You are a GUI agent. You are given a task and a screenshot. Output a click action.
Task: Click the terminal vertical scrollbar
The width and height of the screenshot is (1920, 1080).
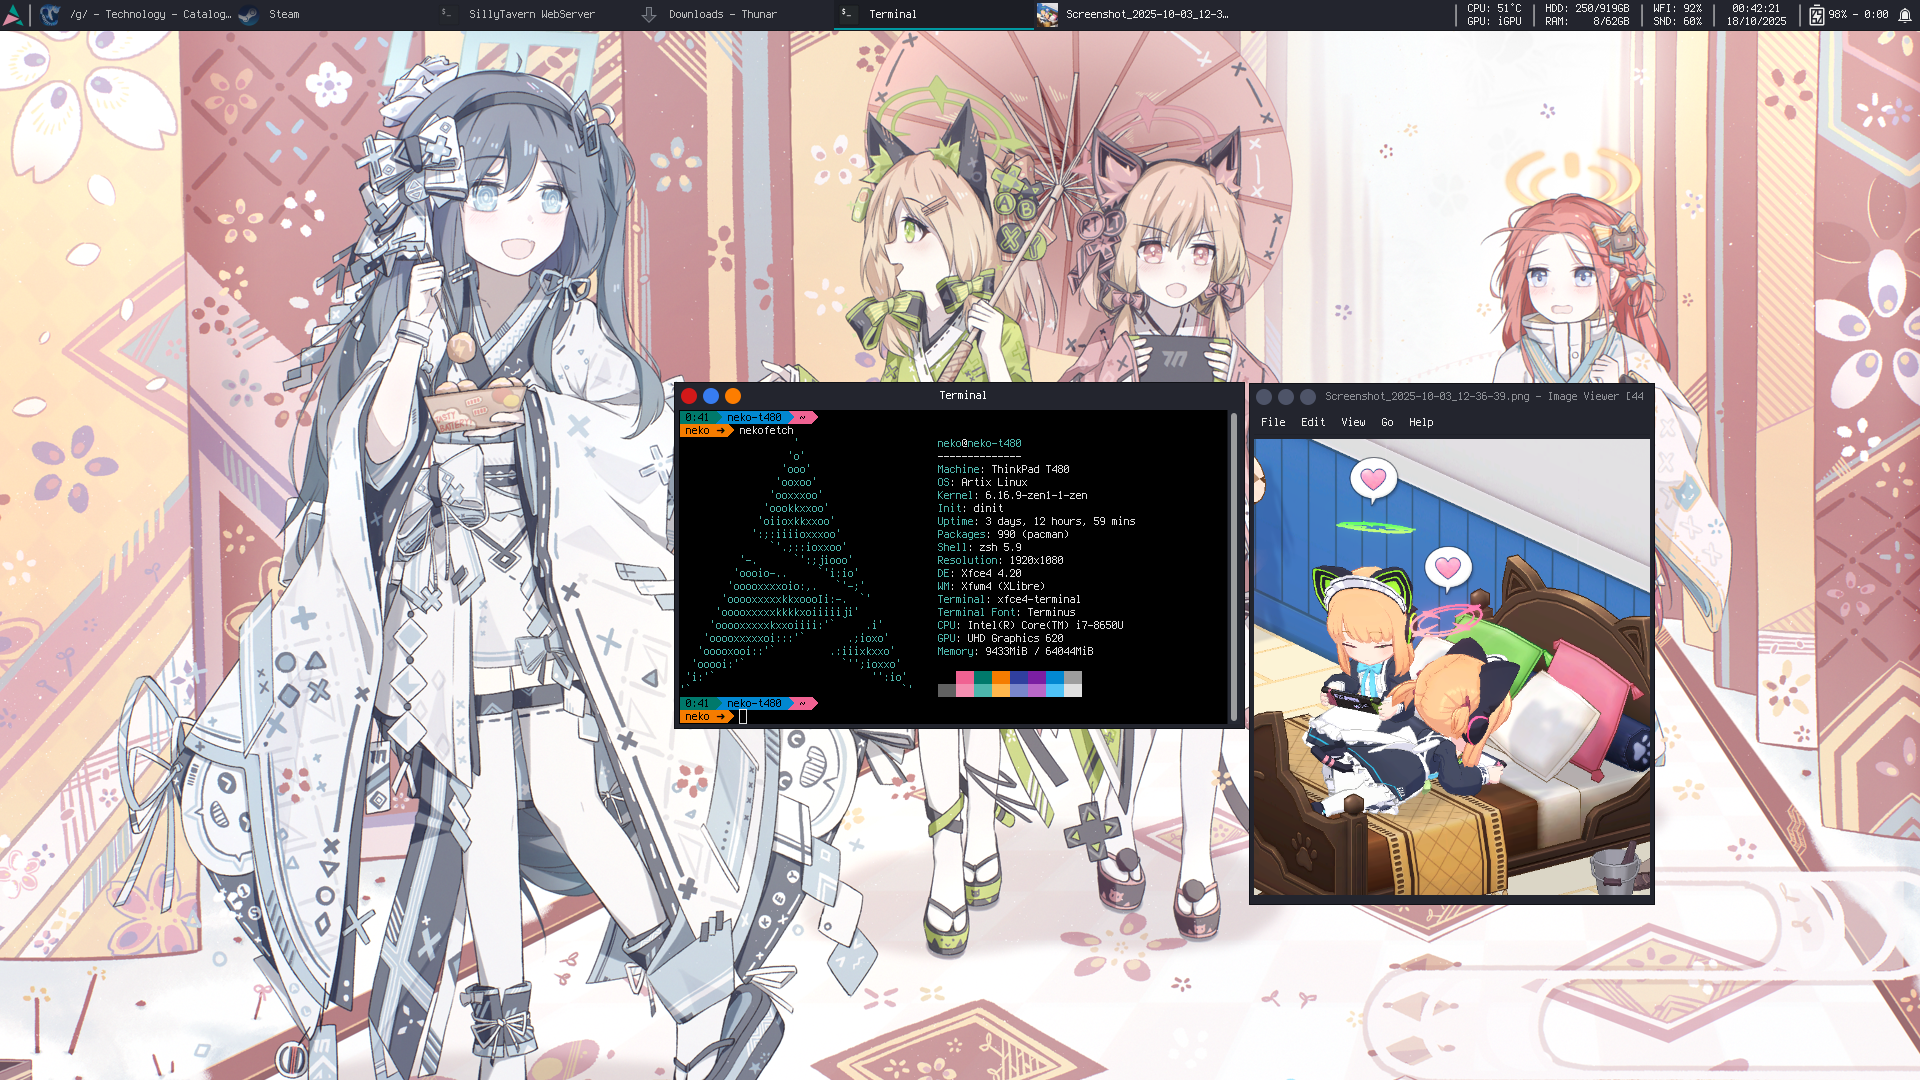tap(1234, 565)
